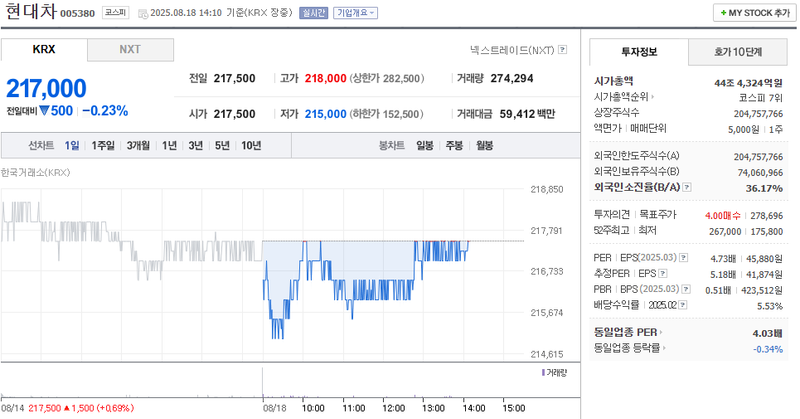This screenshot has width=800, height=419.
Task: Click the 코스피 7위 rank value
Action: pyautogui.click(x=761, y=97)
